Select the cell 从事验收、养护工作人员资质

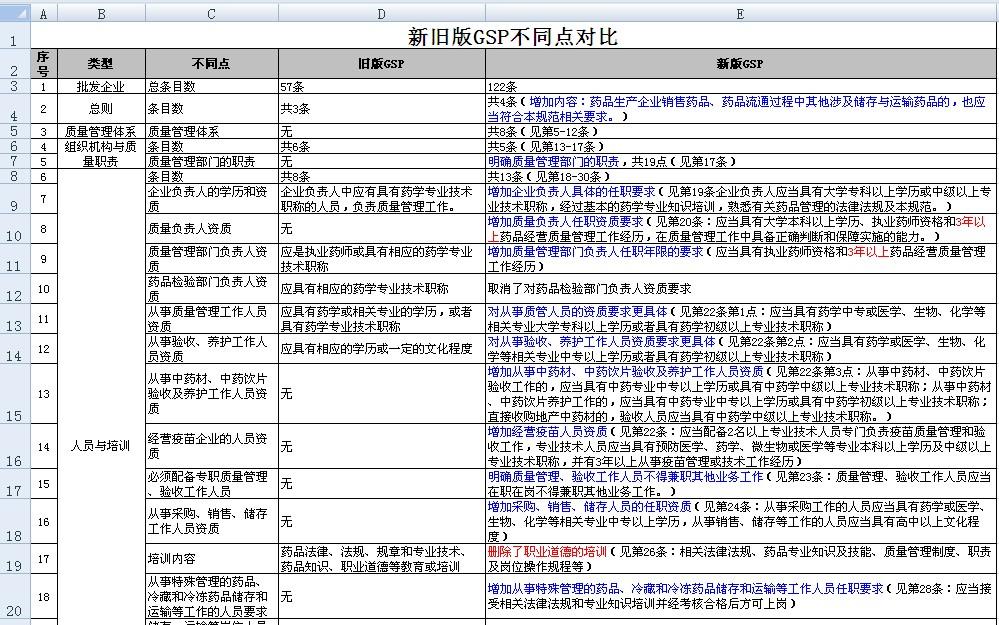tap(212, 348)
